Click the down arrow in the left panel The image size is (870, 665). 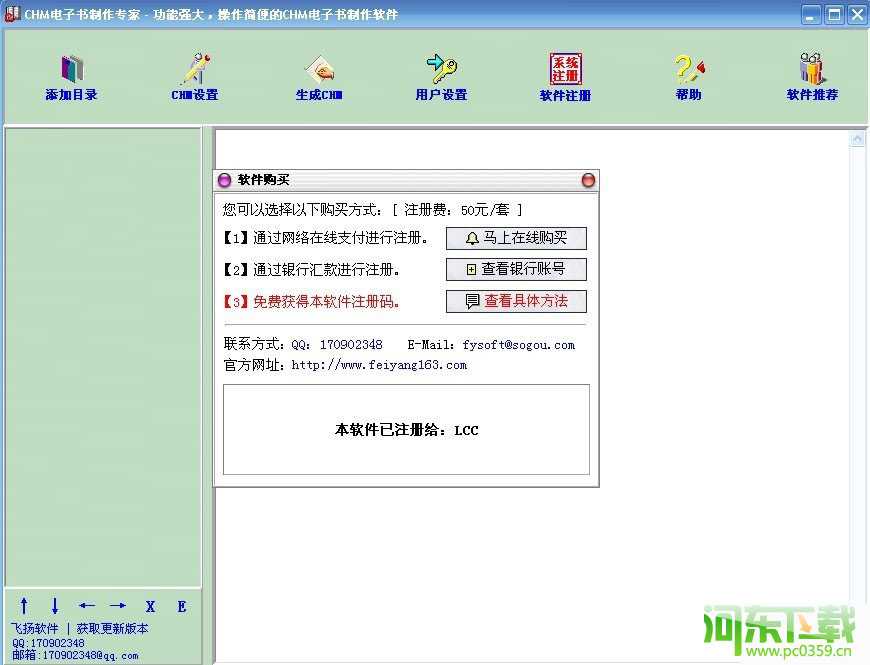pyautogui.click(x=55, y=606)
